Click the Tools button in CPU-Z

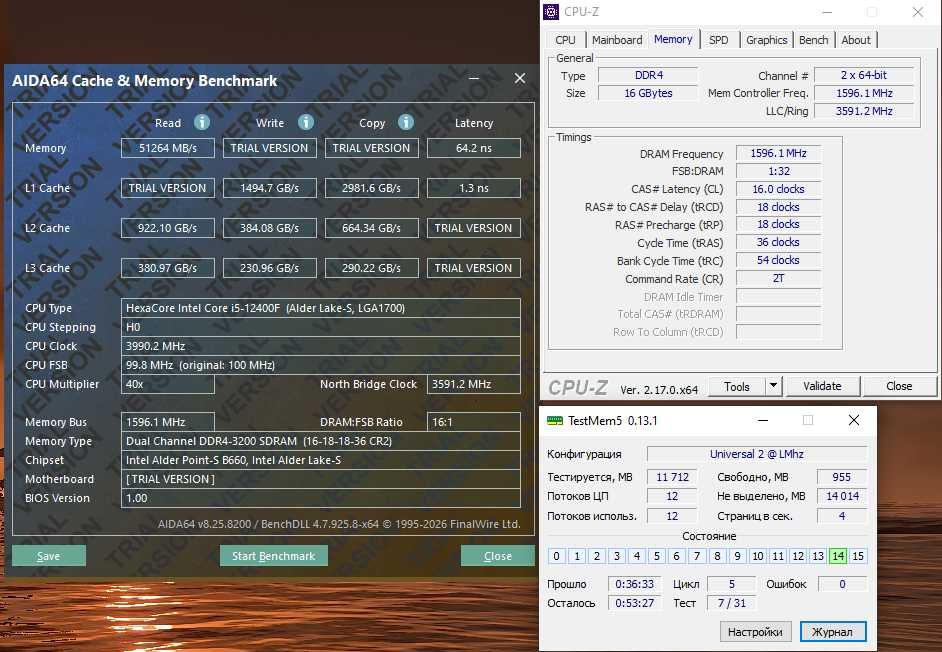tap(737, 386)
